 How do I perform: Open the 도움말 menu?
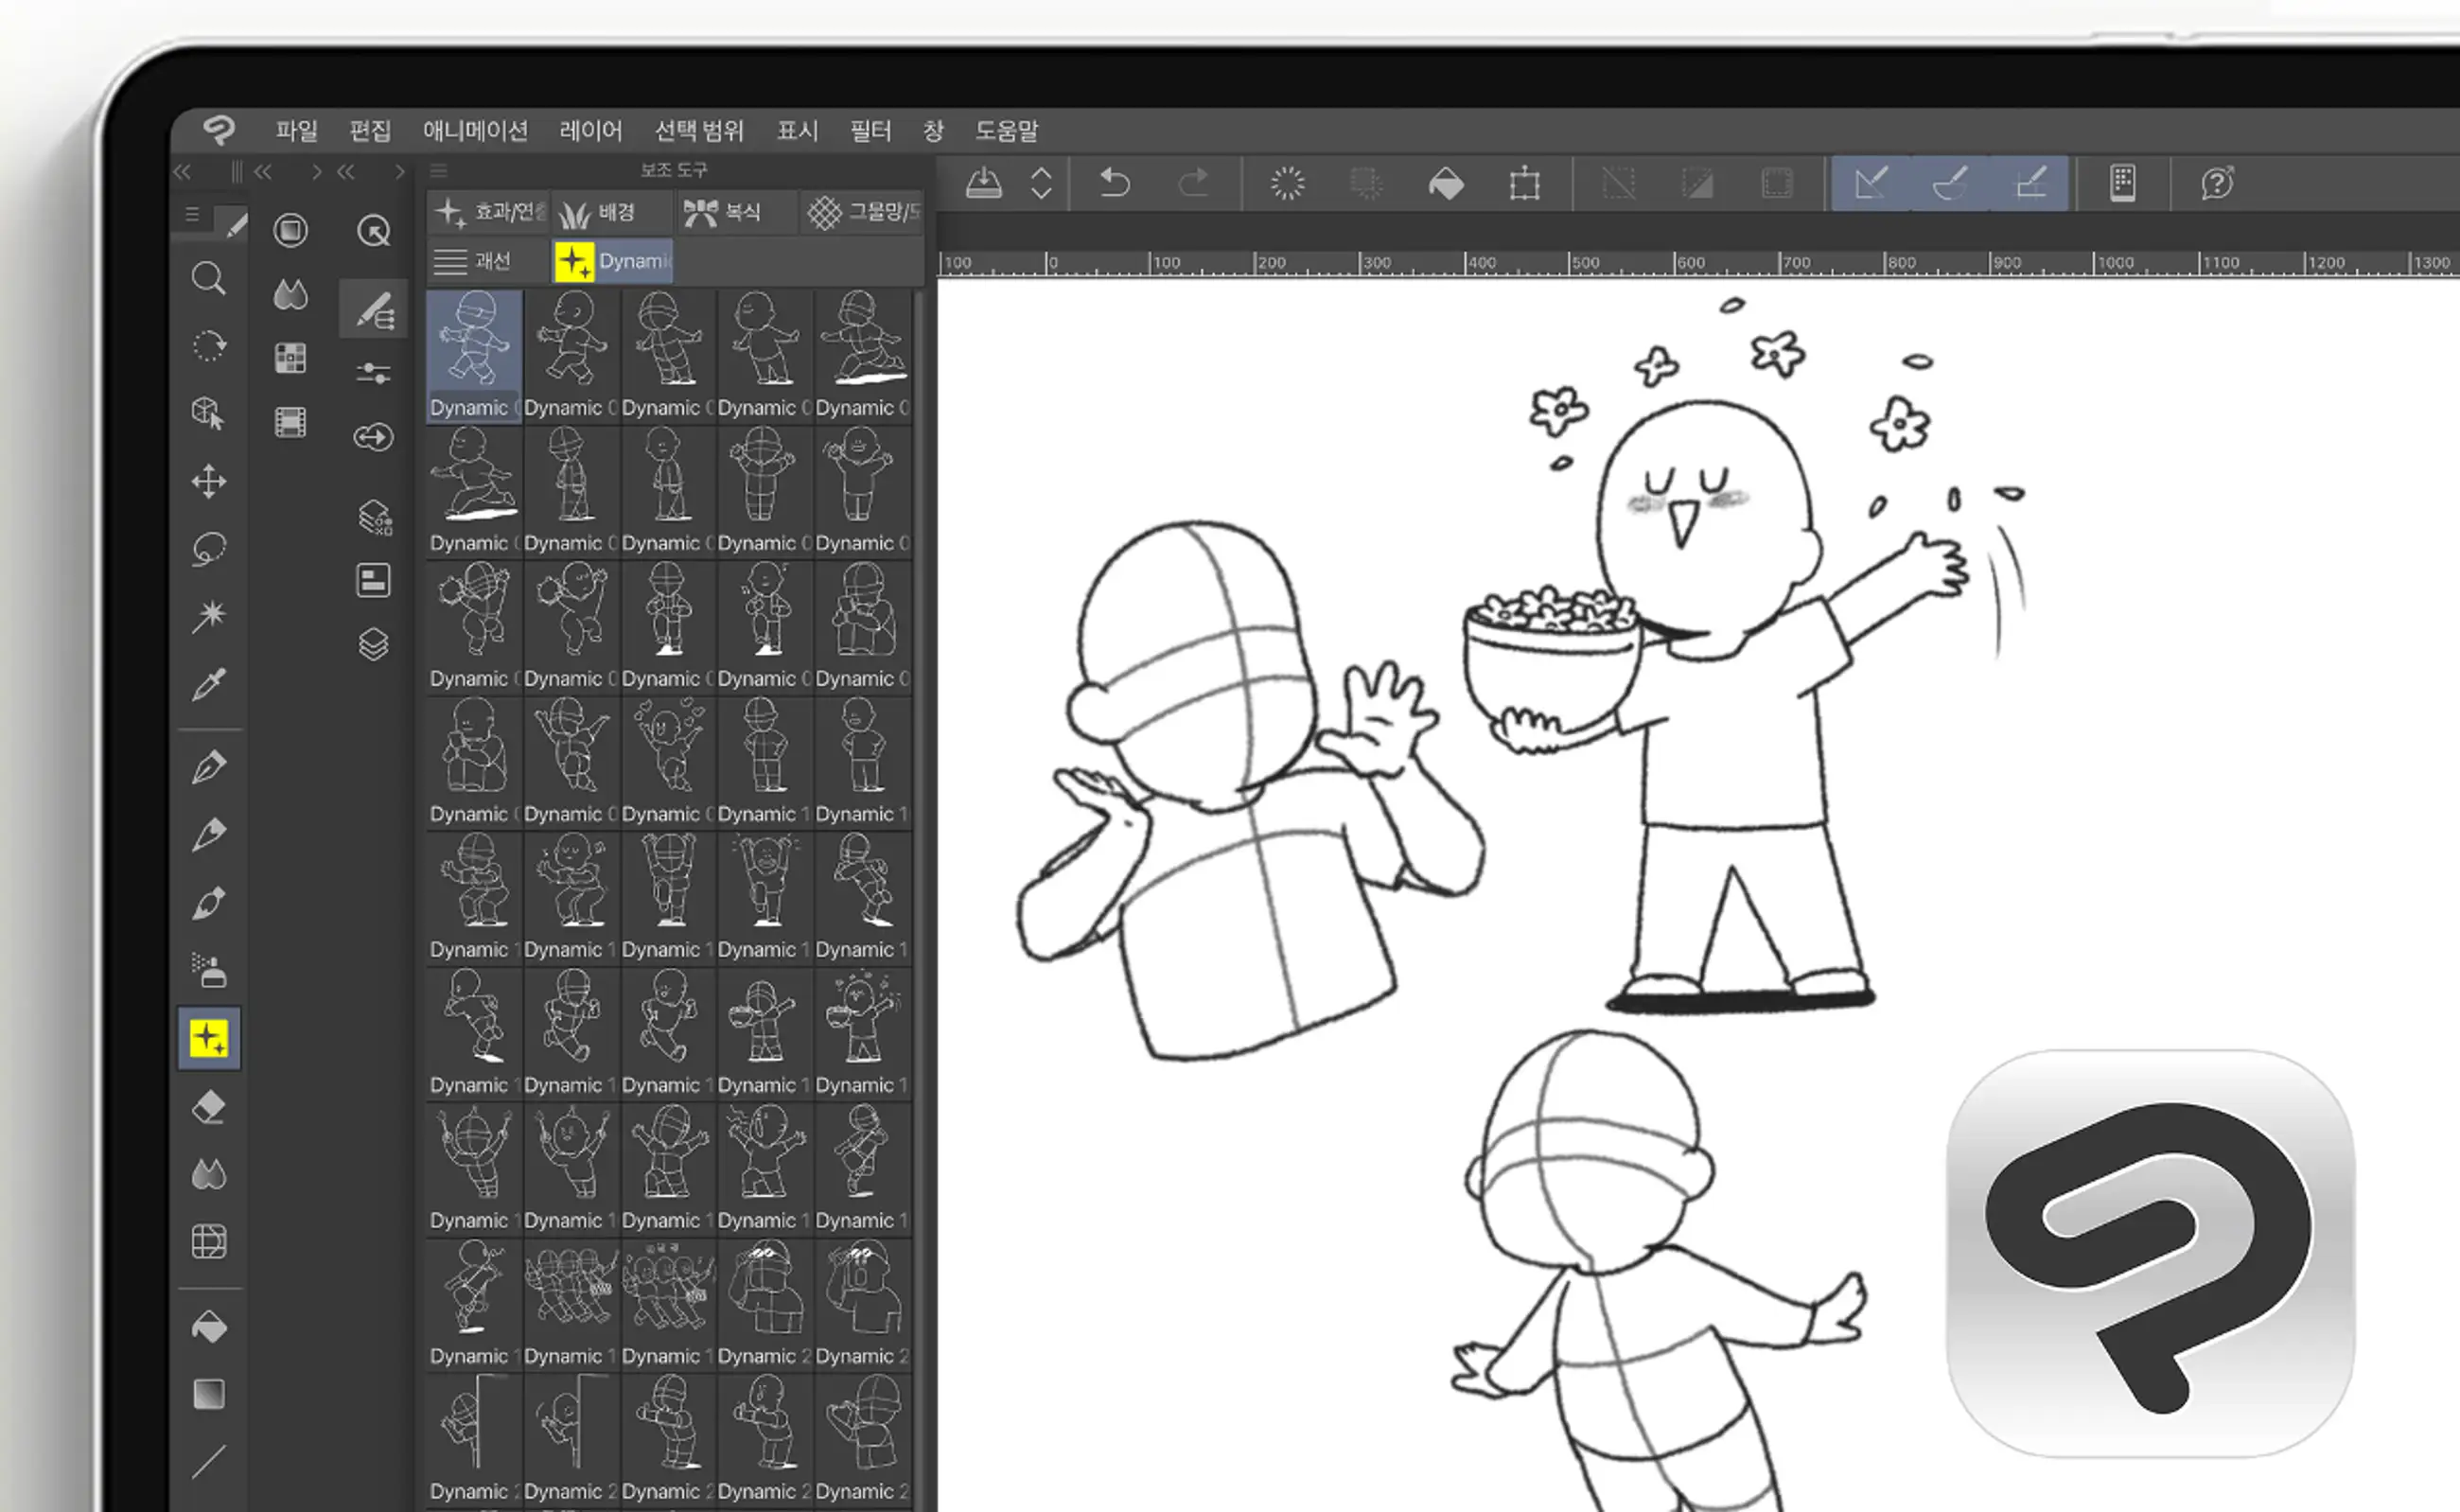point(1006,130)
